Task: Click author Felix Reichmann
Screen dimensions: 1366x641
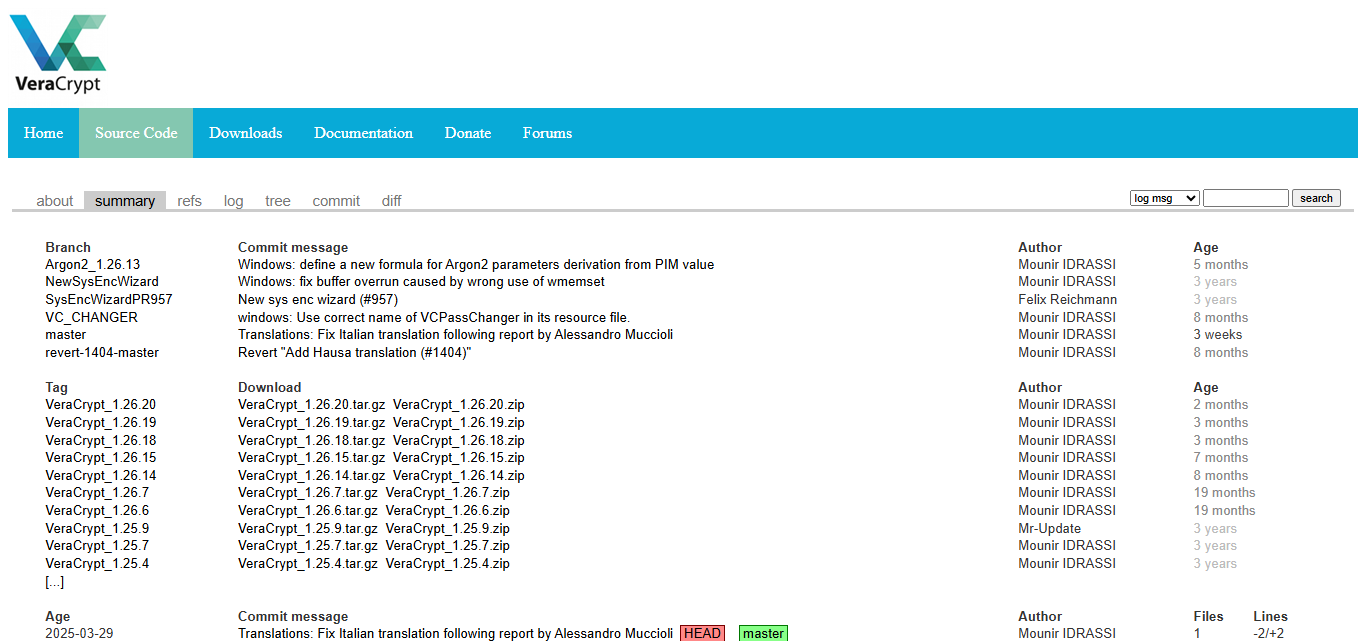Action: [x=1067, y=299]
